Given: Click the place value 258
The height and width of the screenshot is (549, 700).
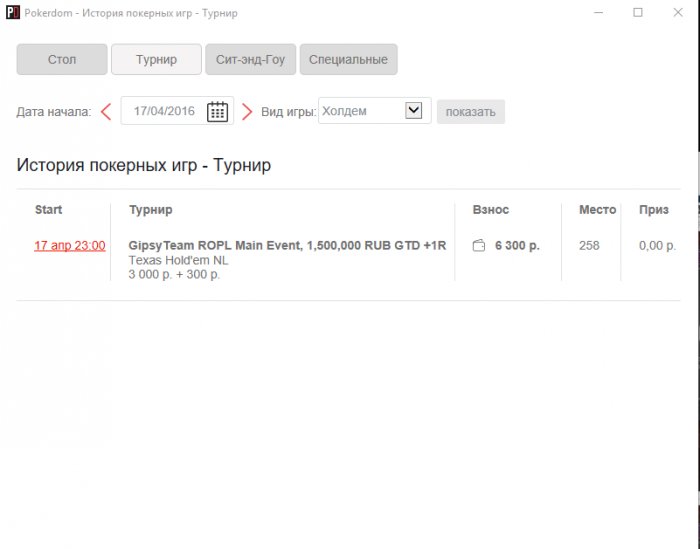Looking at the screenshot, I should (x=589, y=245).
